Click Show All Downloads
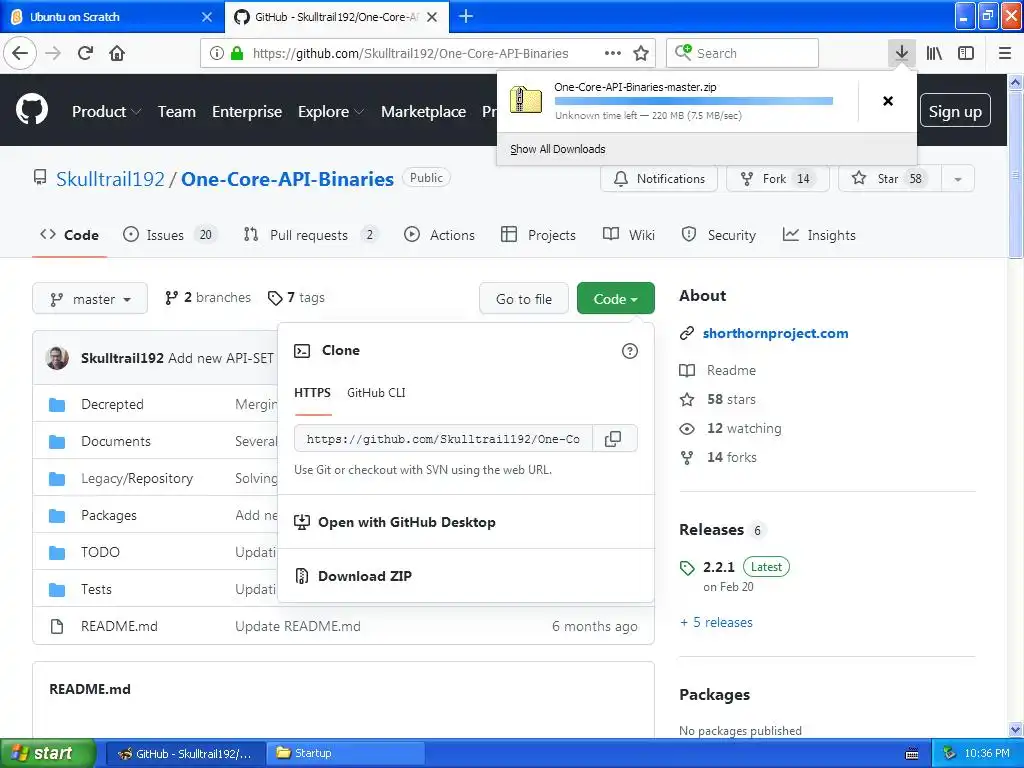The width and height of the screenshot is (1024, 768). pyautogui.click(x=558, y=149)
